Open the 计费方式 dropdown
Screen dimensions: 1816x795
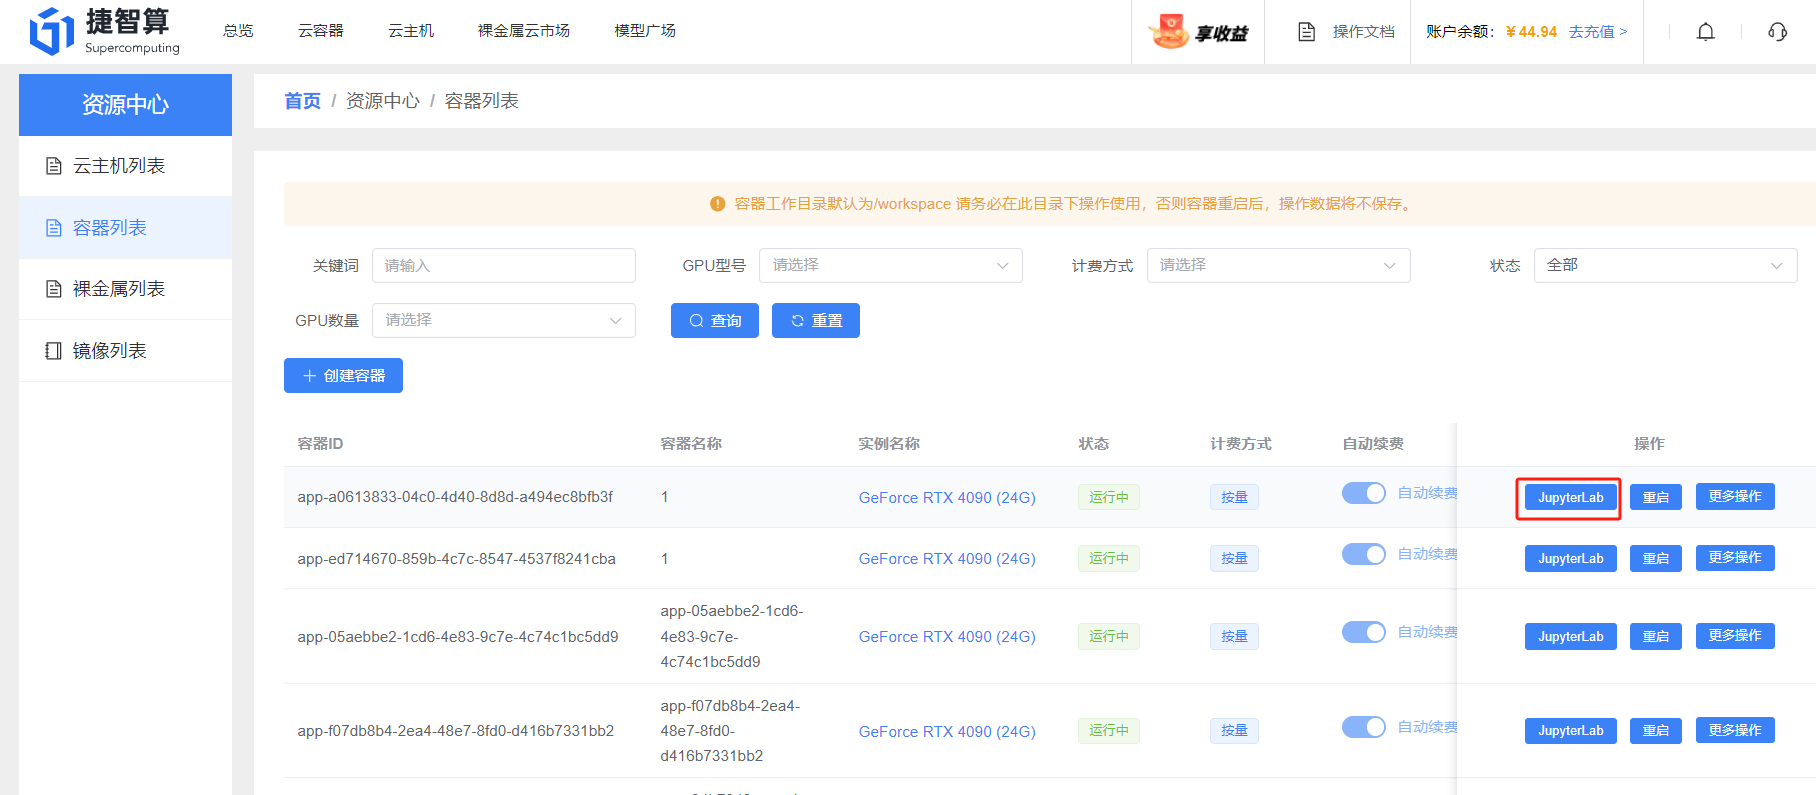1278,266
